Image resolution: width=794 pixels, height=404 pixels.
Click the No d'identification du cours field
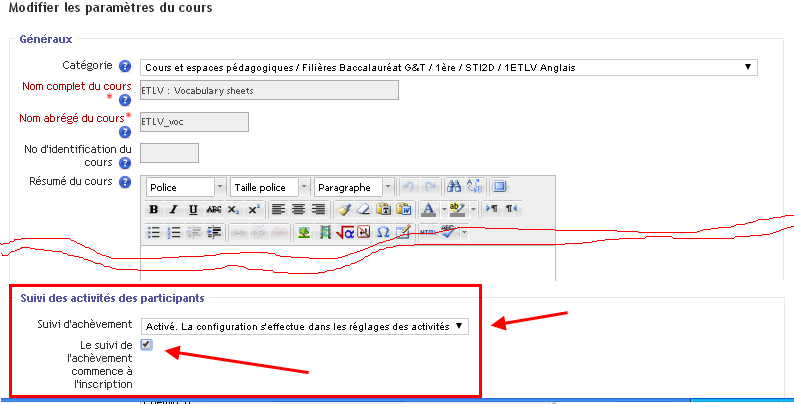point(169,153)
